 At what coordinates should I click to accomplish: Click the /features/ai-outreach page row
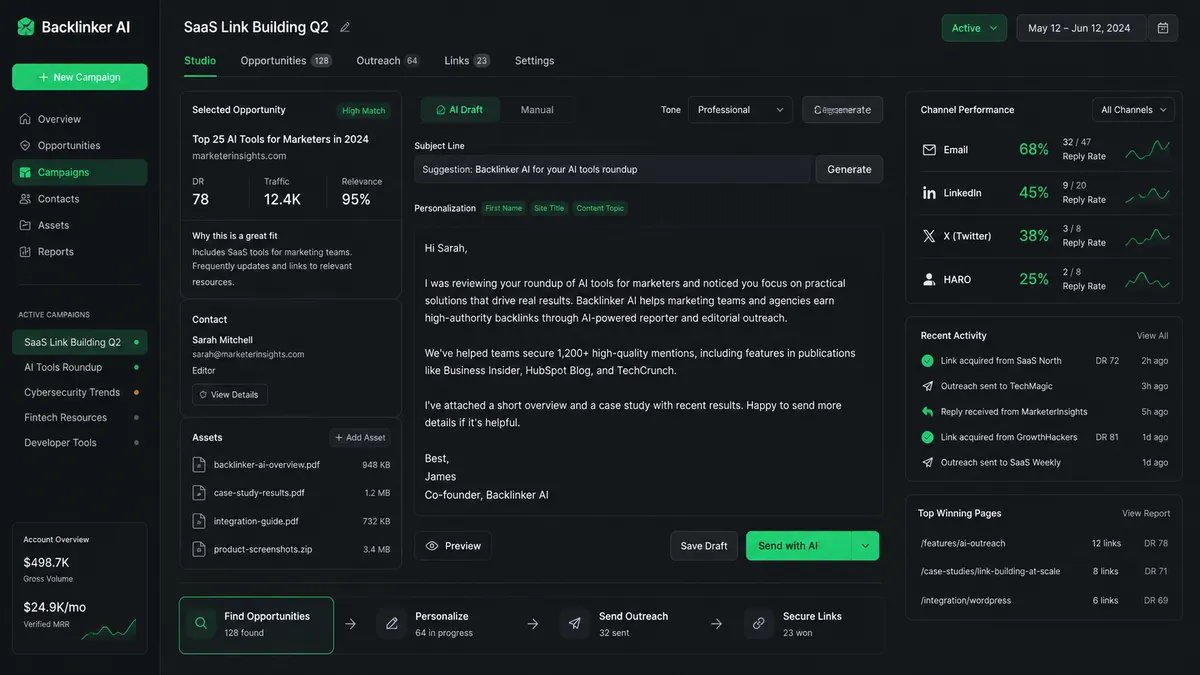[x=1044, y=543]
